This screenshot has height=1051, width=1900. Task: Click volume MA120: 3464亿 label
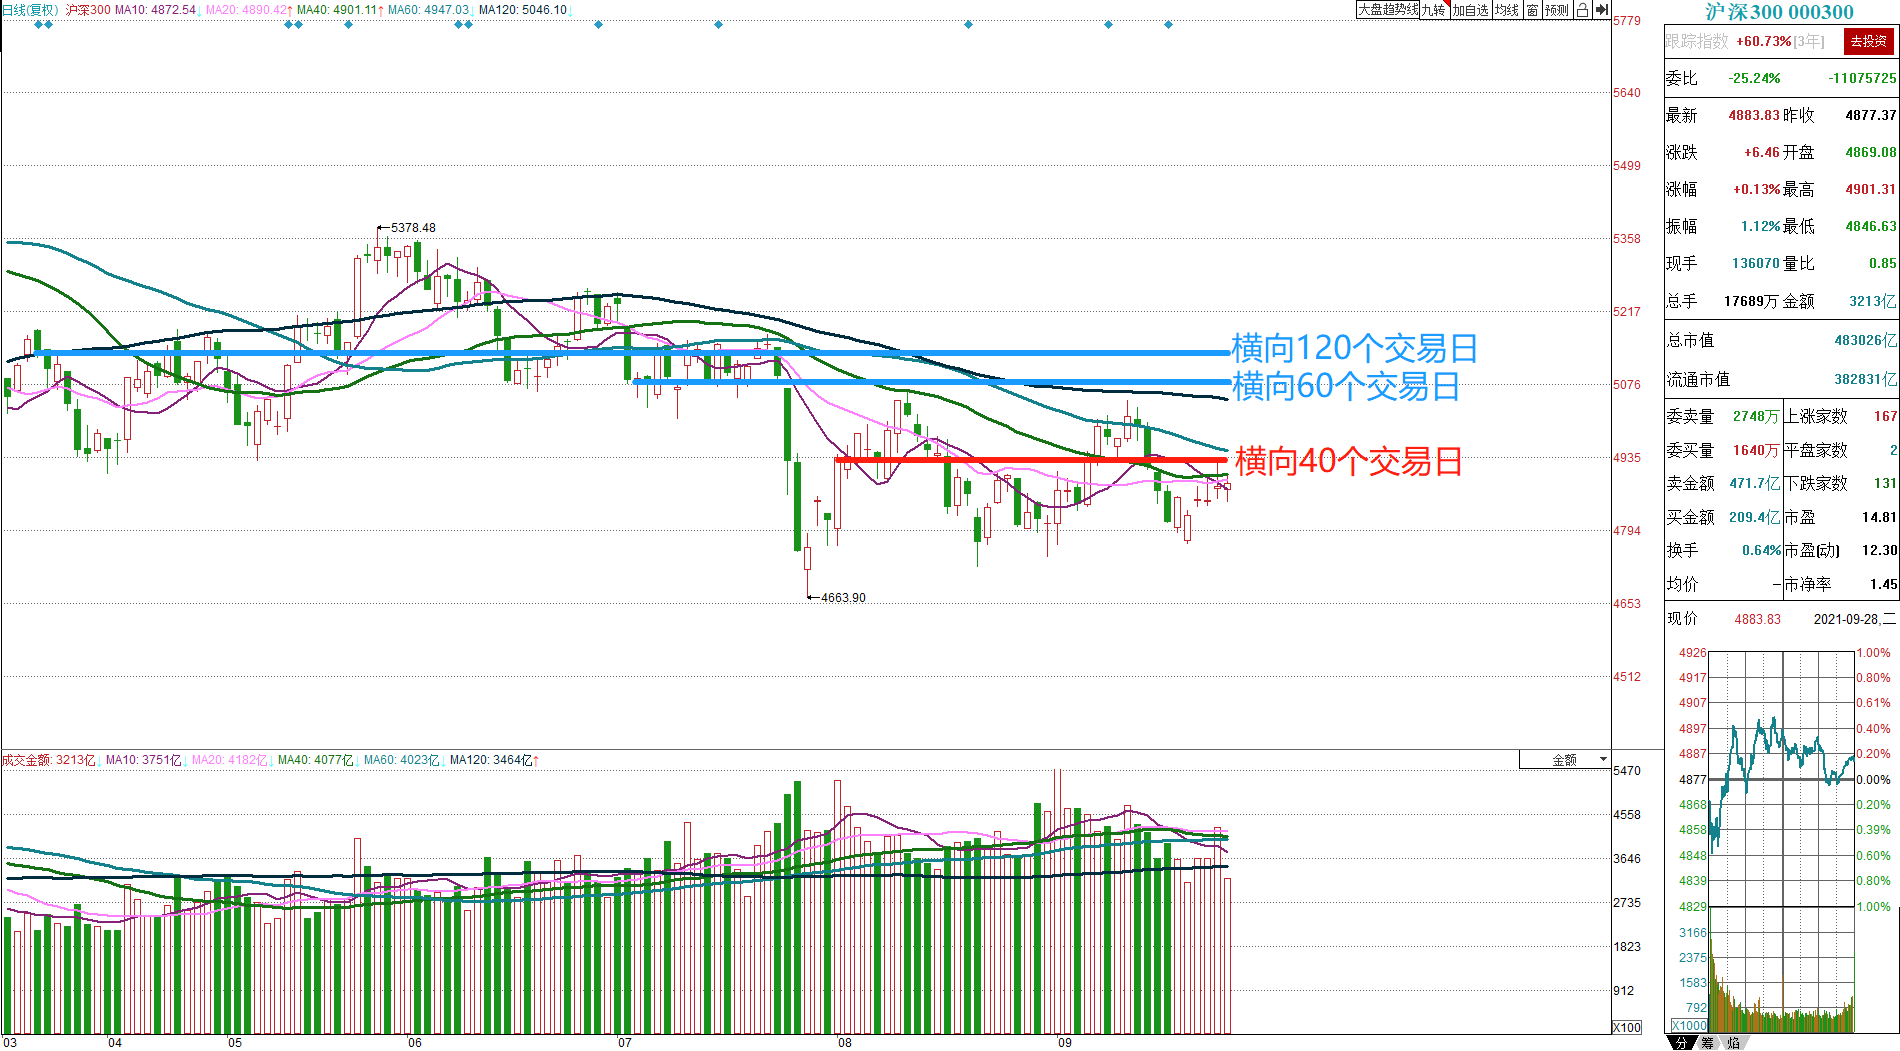tap(493, 760)
